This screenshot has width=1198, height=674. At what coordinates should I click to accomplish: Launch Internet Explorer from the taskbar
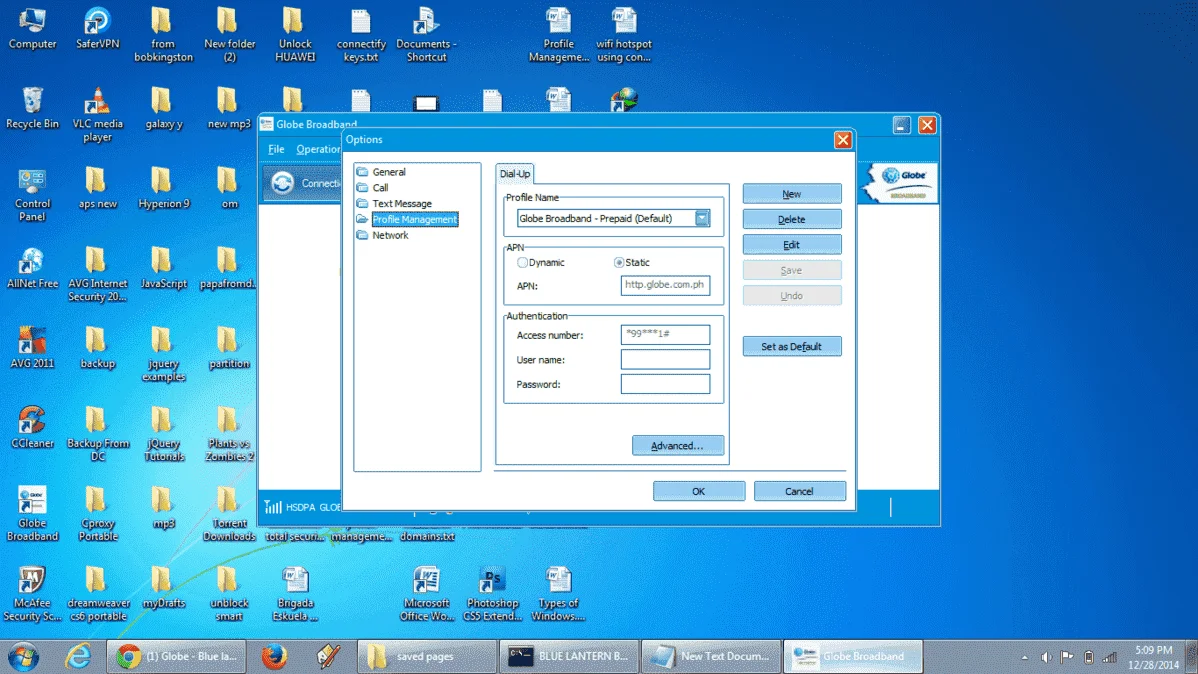78,656
